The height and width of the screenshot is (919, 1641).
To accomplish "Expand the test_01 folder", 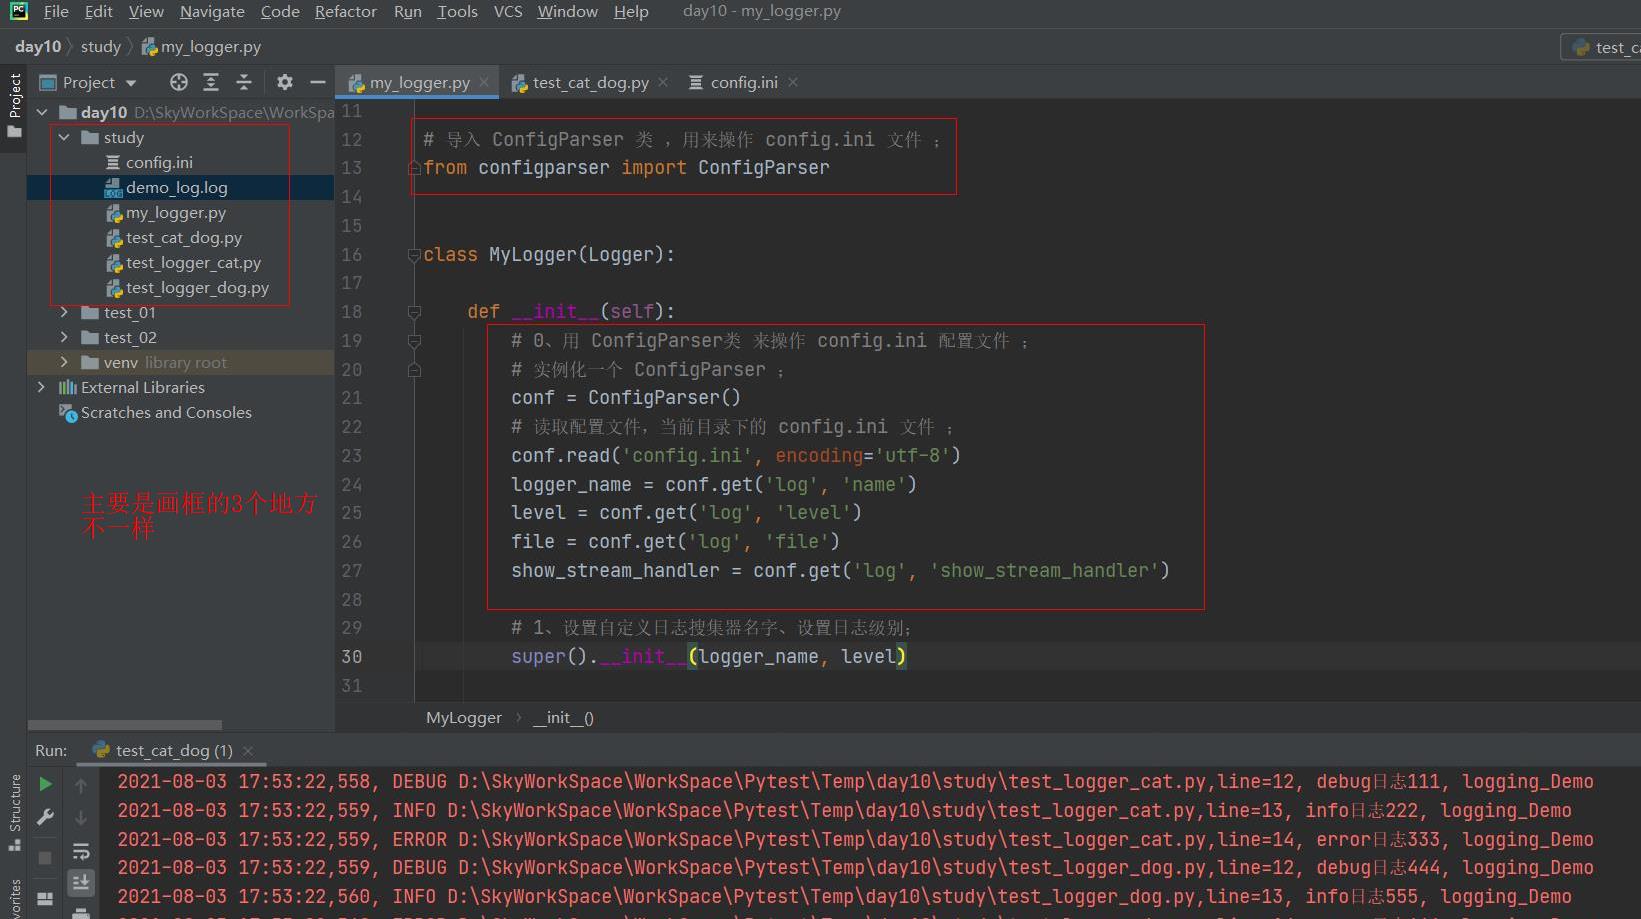I will tap(64, 312).
